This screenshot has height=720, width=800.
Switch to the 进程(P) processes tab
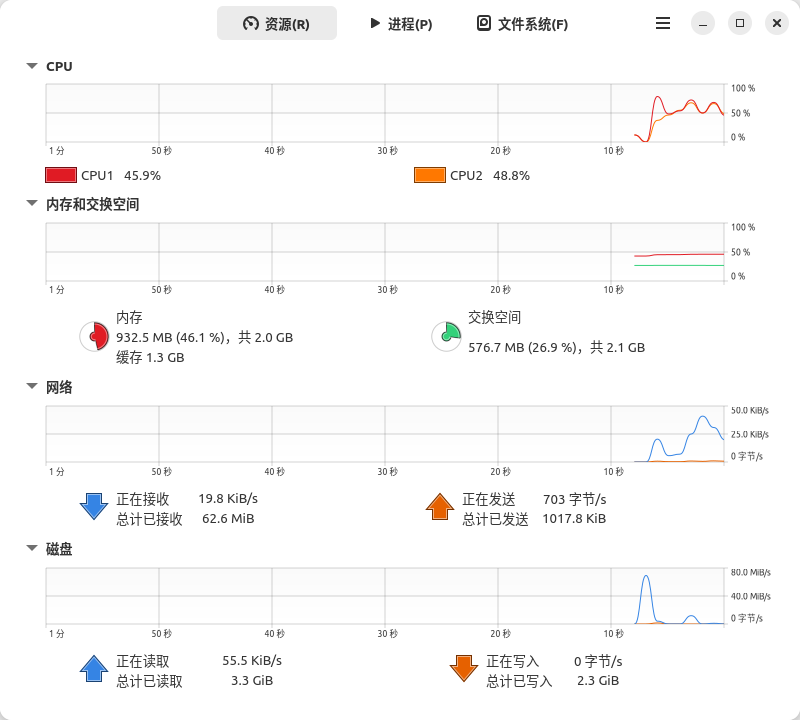click(400, 23)
